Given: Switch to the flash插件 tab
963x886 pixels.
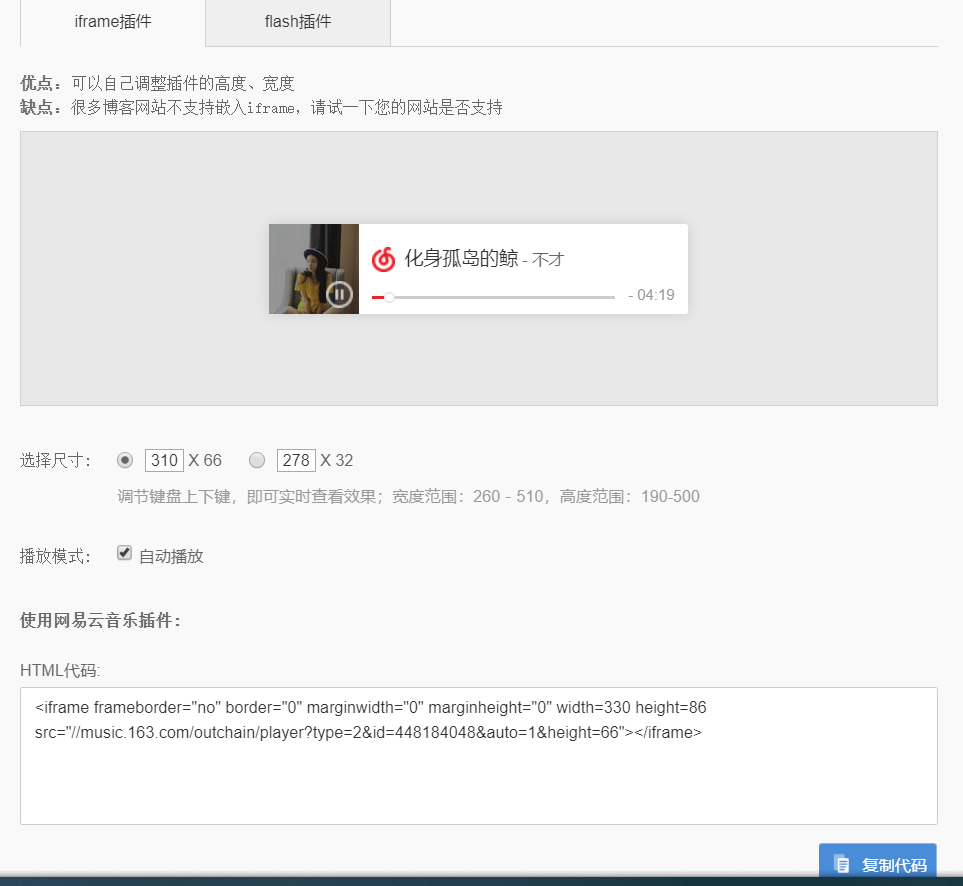Looking at the screenshot, I should pyautogui.click(x=298, y=22).
